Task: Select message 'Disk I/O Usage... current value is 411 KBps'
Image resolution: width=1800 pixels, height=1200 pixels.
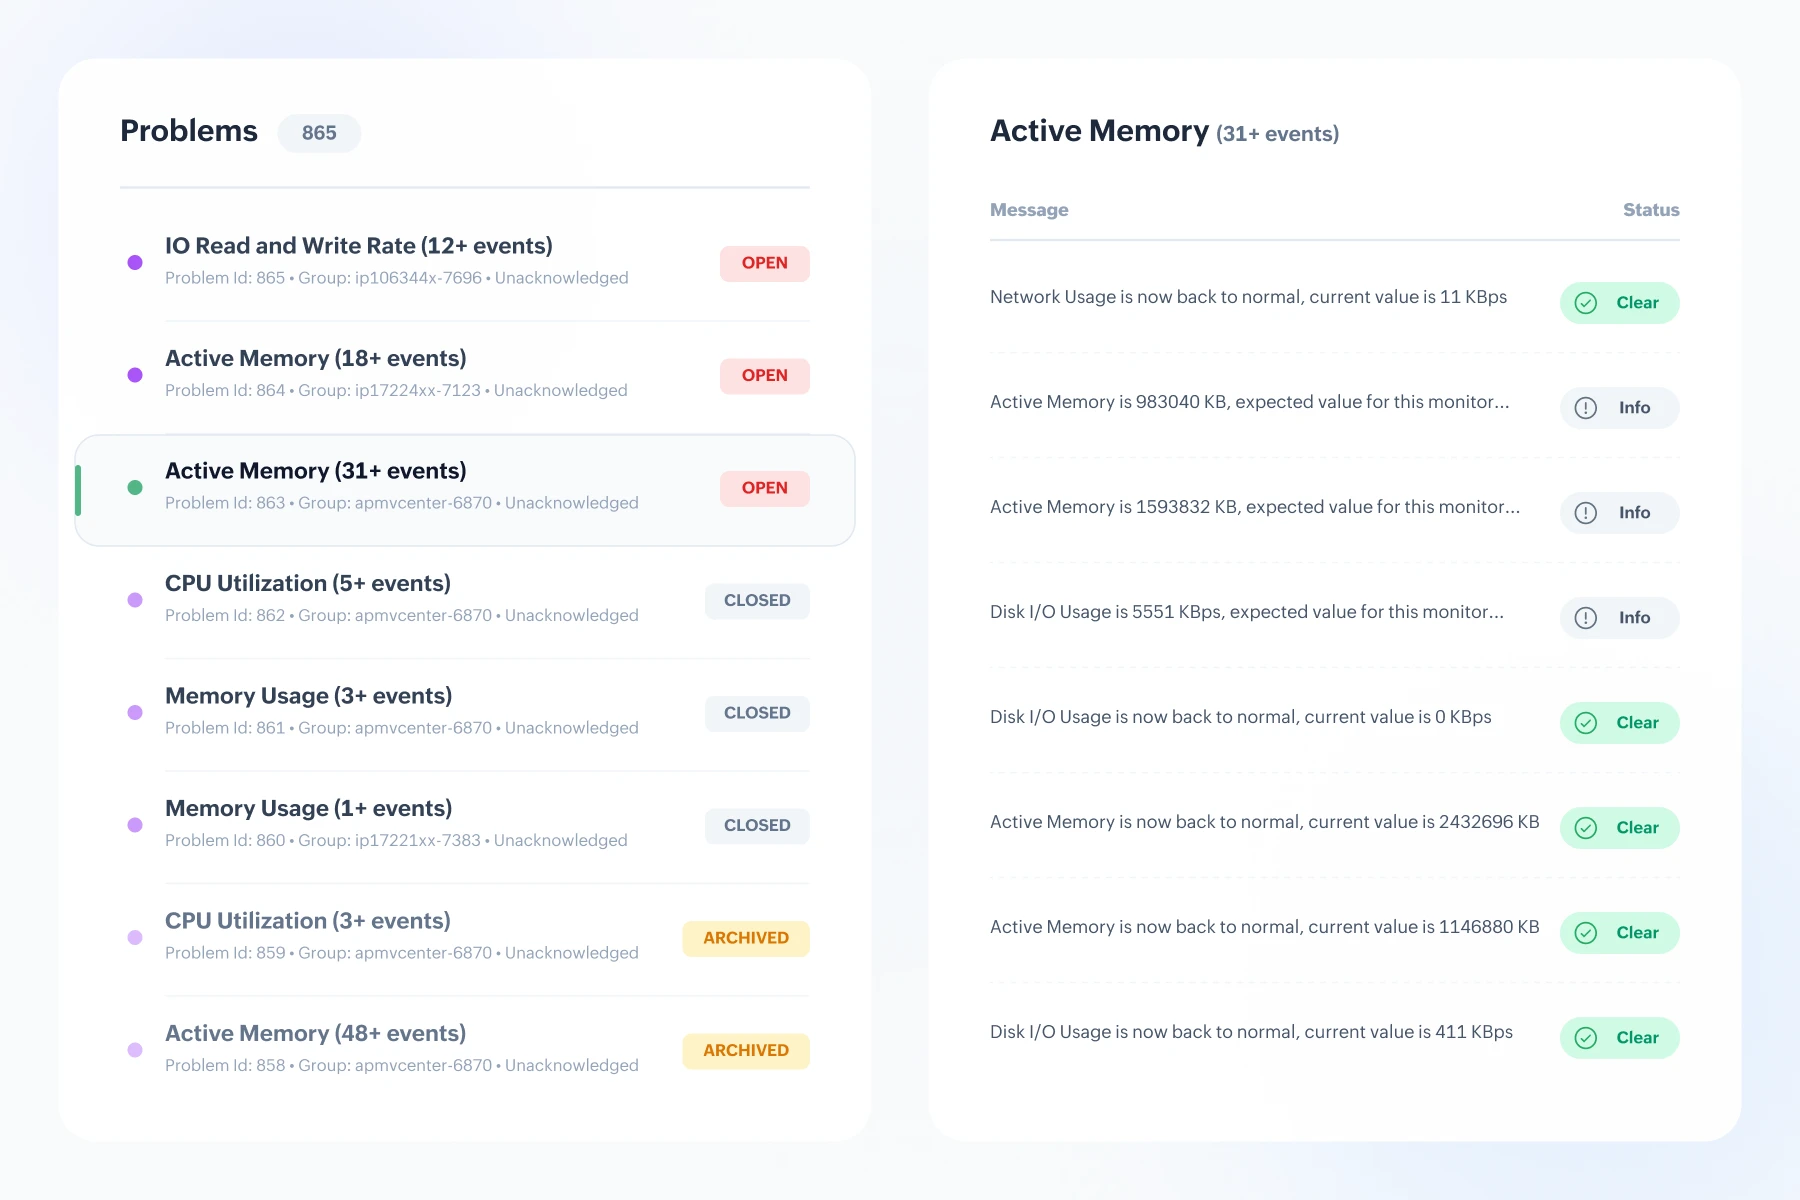Action: point(1251,1032)
